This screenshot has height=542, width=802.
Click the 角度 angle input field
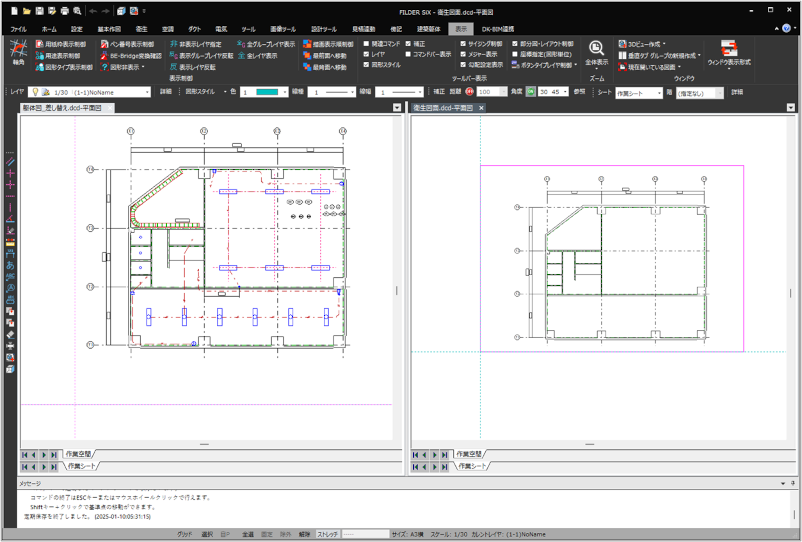click(548, 91)
